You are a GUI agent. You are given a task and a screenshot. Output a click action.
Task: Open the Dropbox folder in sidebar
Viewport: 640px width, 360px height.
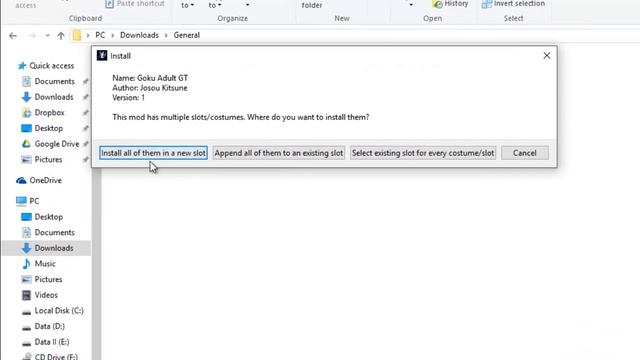(49, 112)
